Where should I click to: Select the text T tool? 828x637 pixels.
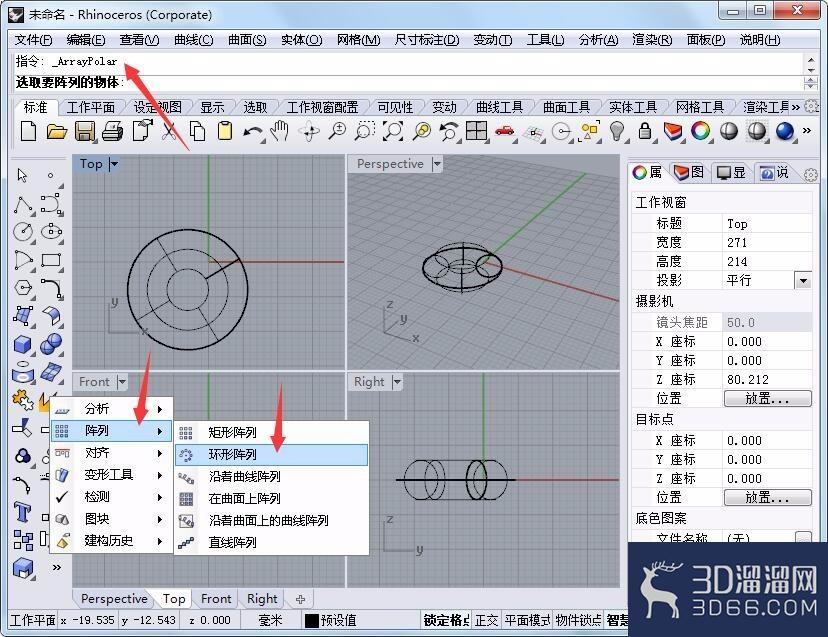click(22, 512)
